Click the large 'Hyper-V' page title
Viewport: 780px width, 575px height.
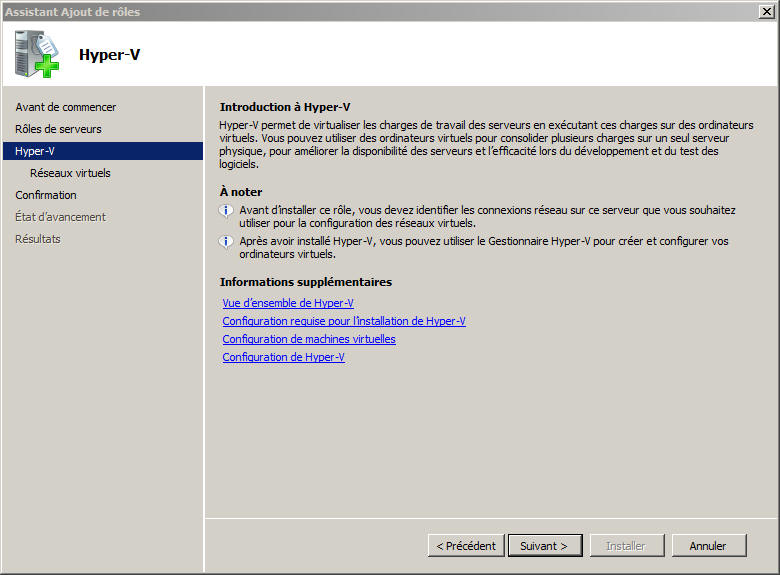(x=109, y=54)
